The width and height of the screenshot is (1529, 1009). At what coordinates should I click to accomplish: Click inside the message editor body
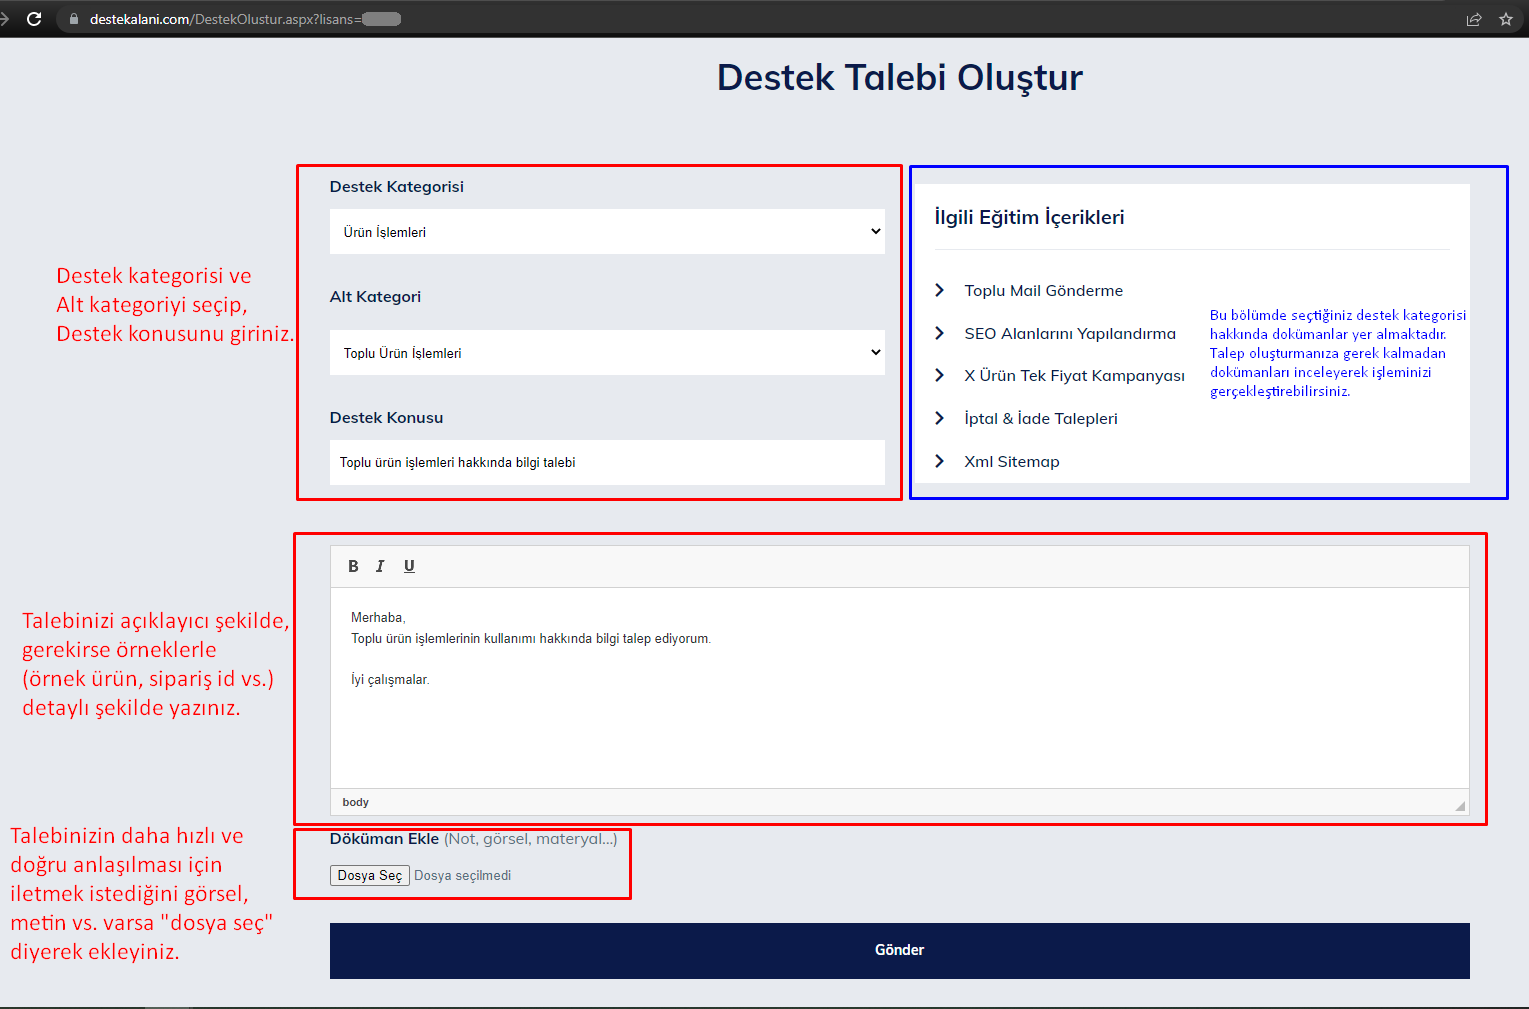point(899,688)
